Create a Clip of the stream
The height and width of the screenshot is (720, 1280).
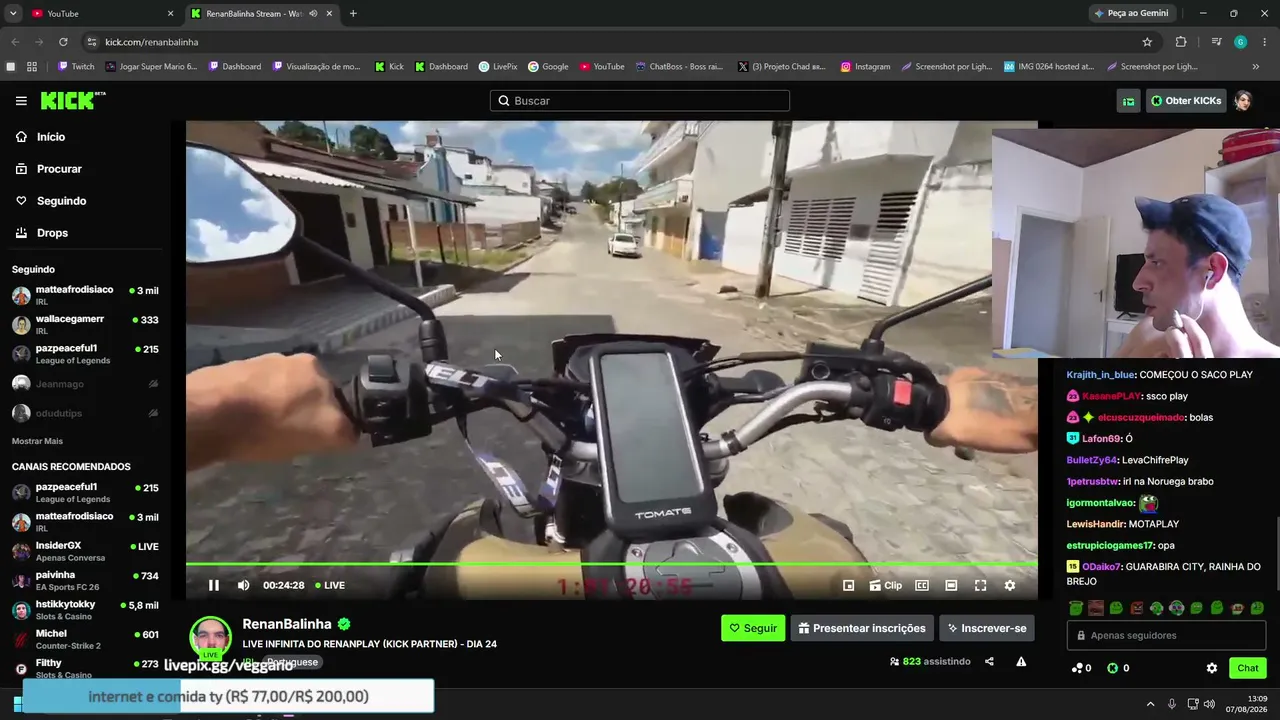885,585
